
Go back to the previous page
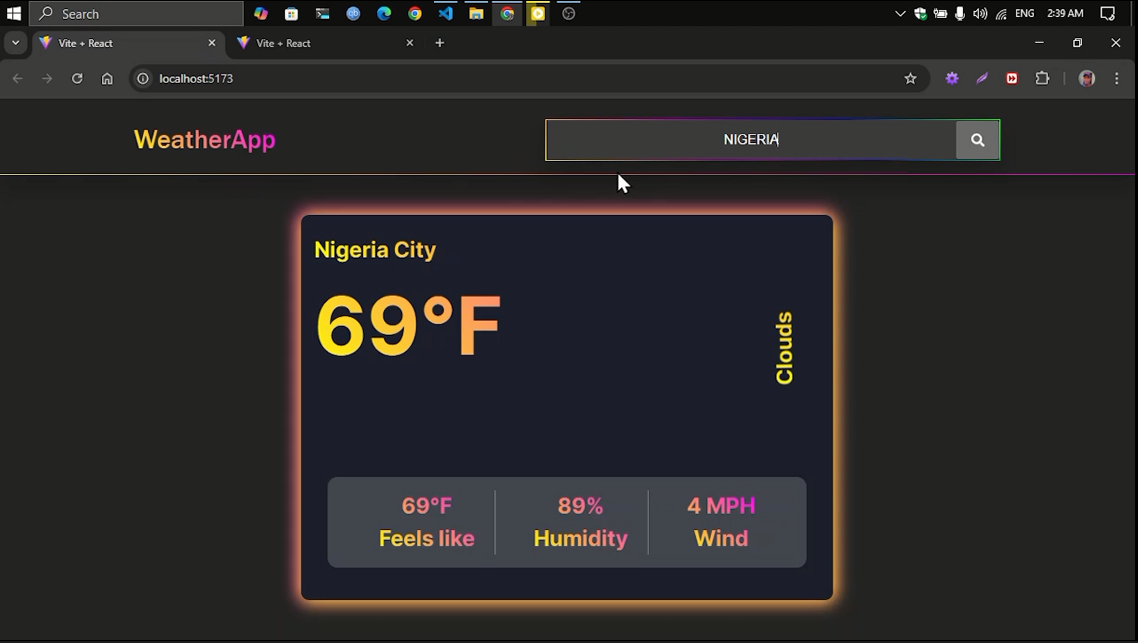17,78
